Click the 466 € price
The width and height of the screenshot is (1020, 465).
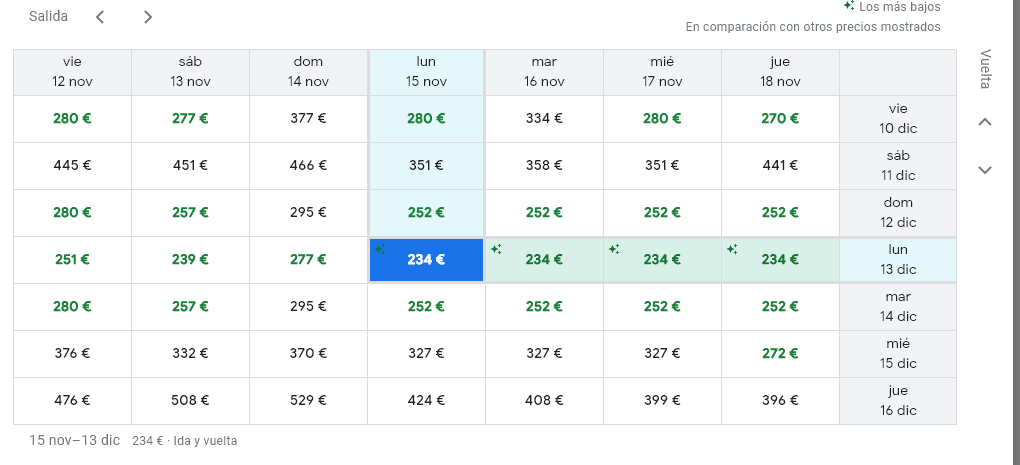pos(308,166)
